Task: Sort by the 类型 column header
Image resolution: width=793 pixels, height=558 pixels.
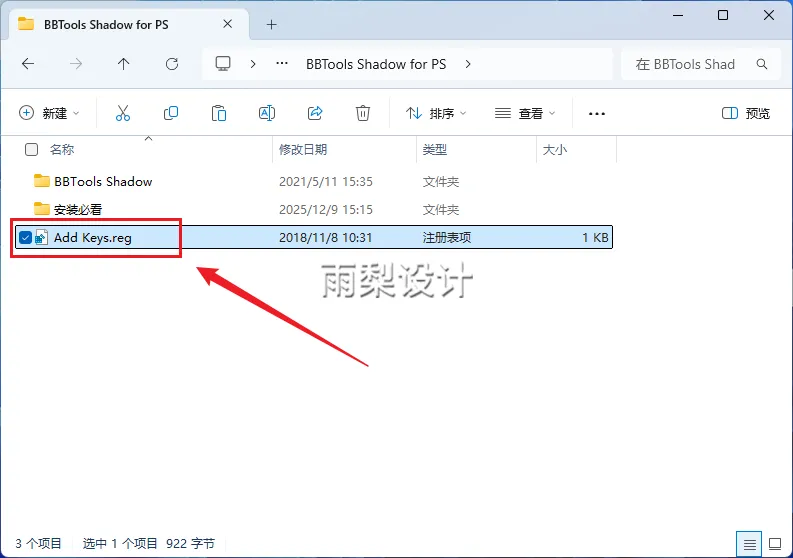Action: click(x=435, y=149)
